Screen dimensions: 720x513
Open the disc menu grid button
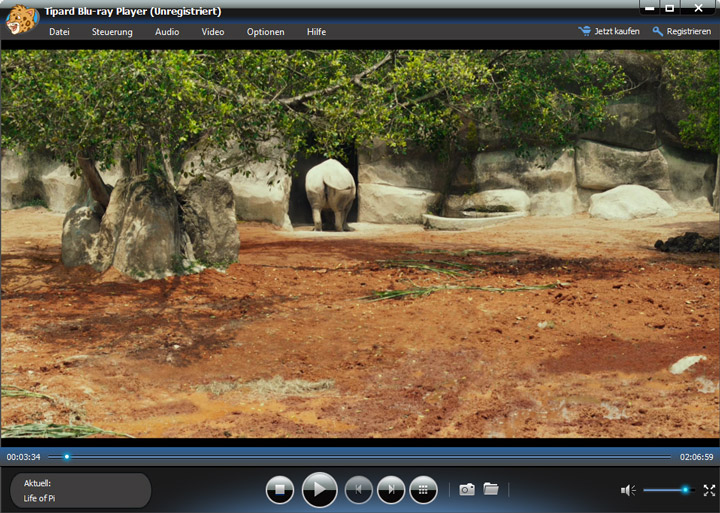(423, 490)
